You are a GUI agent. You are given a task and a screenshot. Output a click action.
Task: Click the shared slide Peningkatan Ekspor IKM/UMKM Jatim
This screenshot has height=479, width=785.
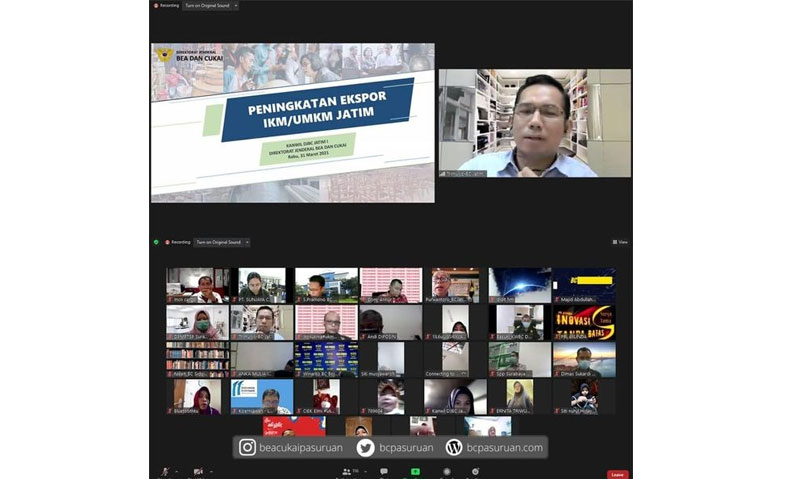click(x=292, y=122)
